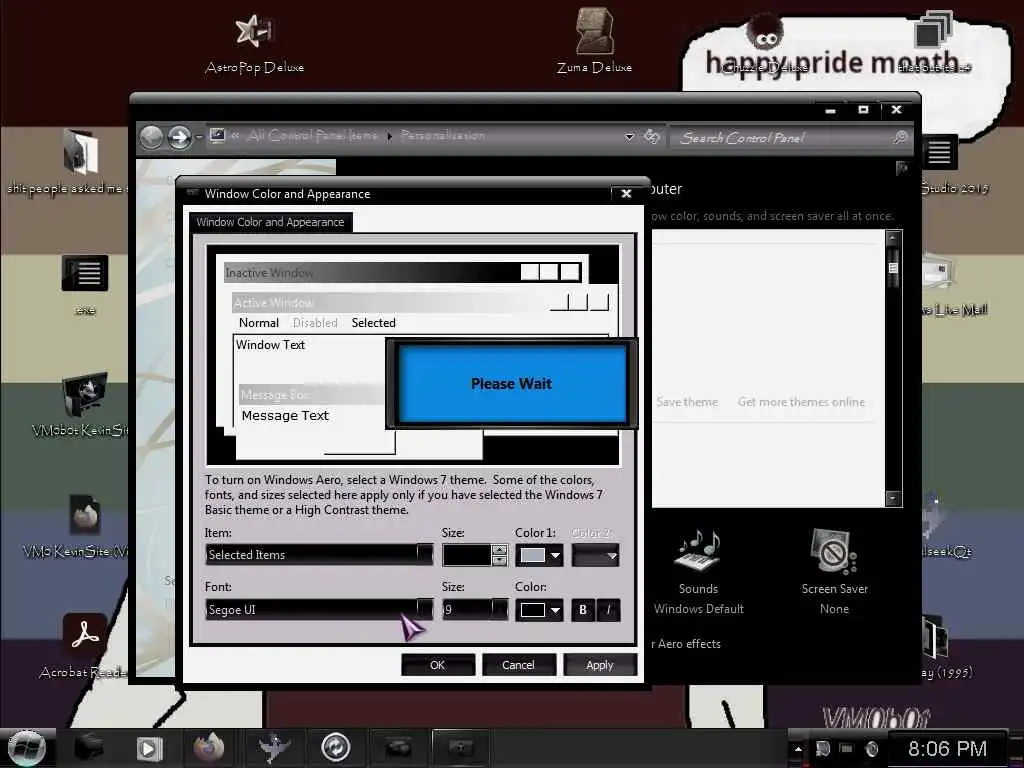Screen dimensions: 1024x768
Task: Open Acrobat Reader desktop shortcut
Action: tap(84, 647)
